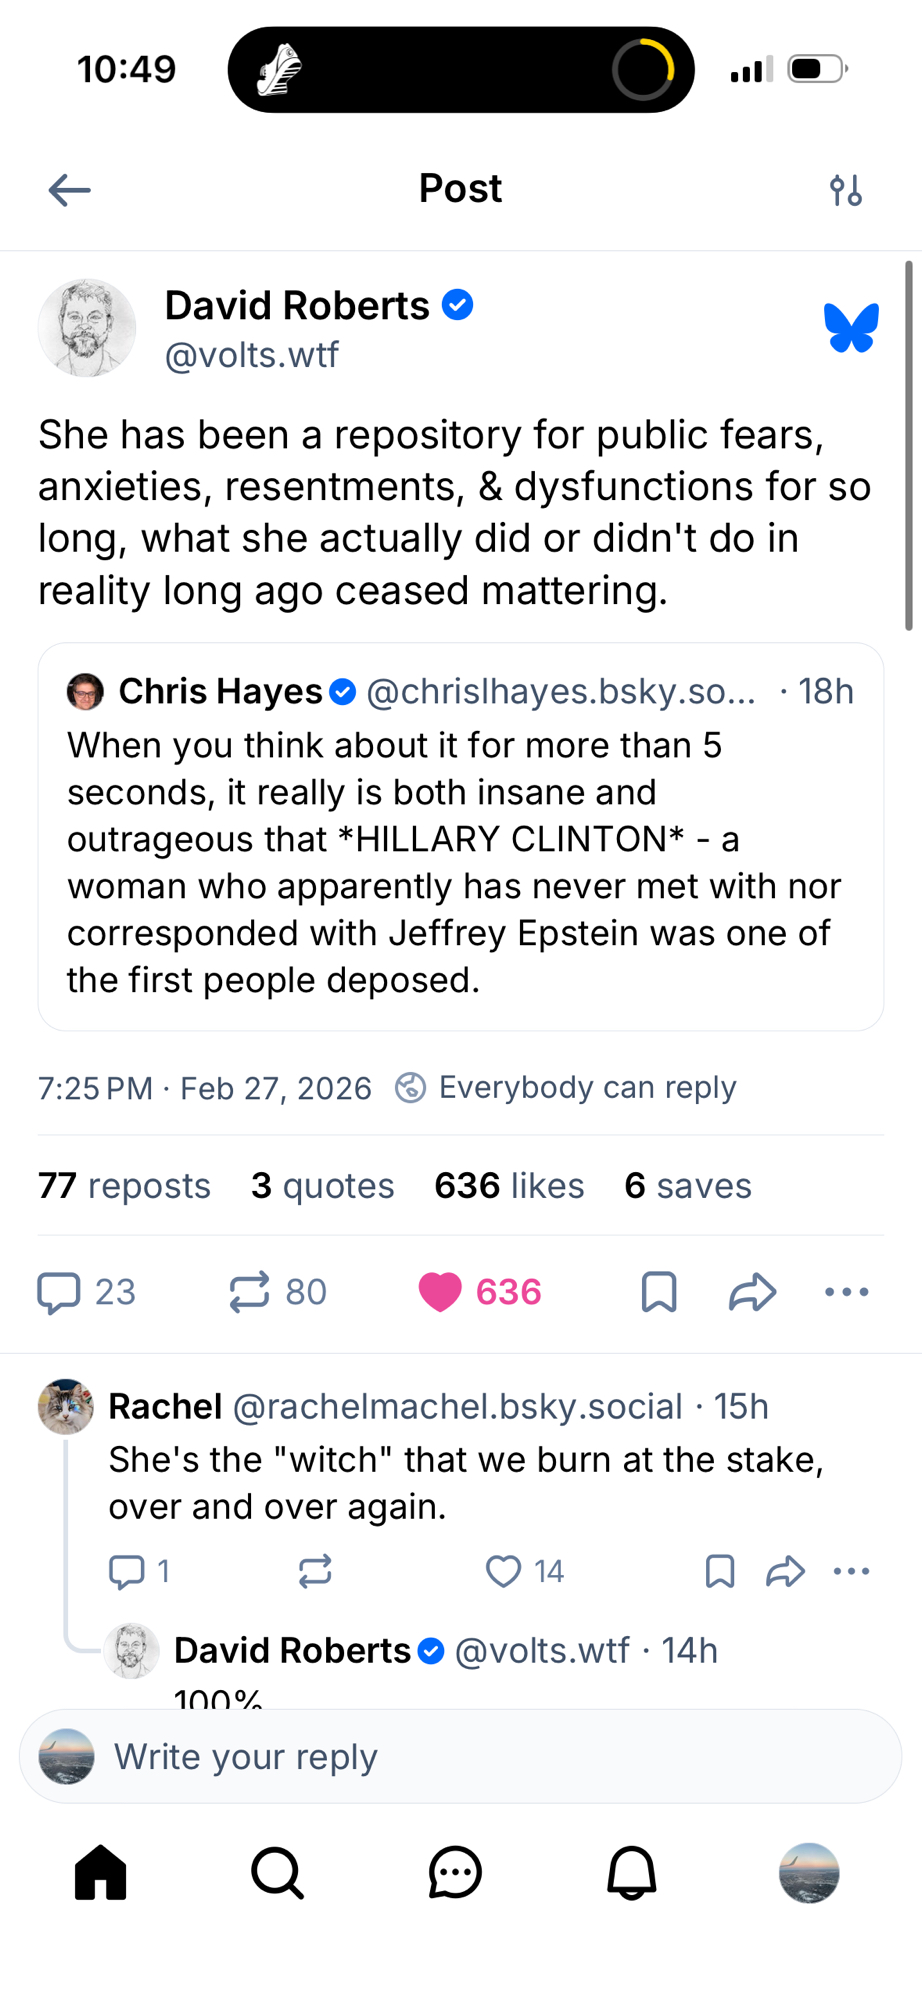The image size is (922, 2000).
Task: Repost Rachel's reply
Action: [x=315, y=1571]
